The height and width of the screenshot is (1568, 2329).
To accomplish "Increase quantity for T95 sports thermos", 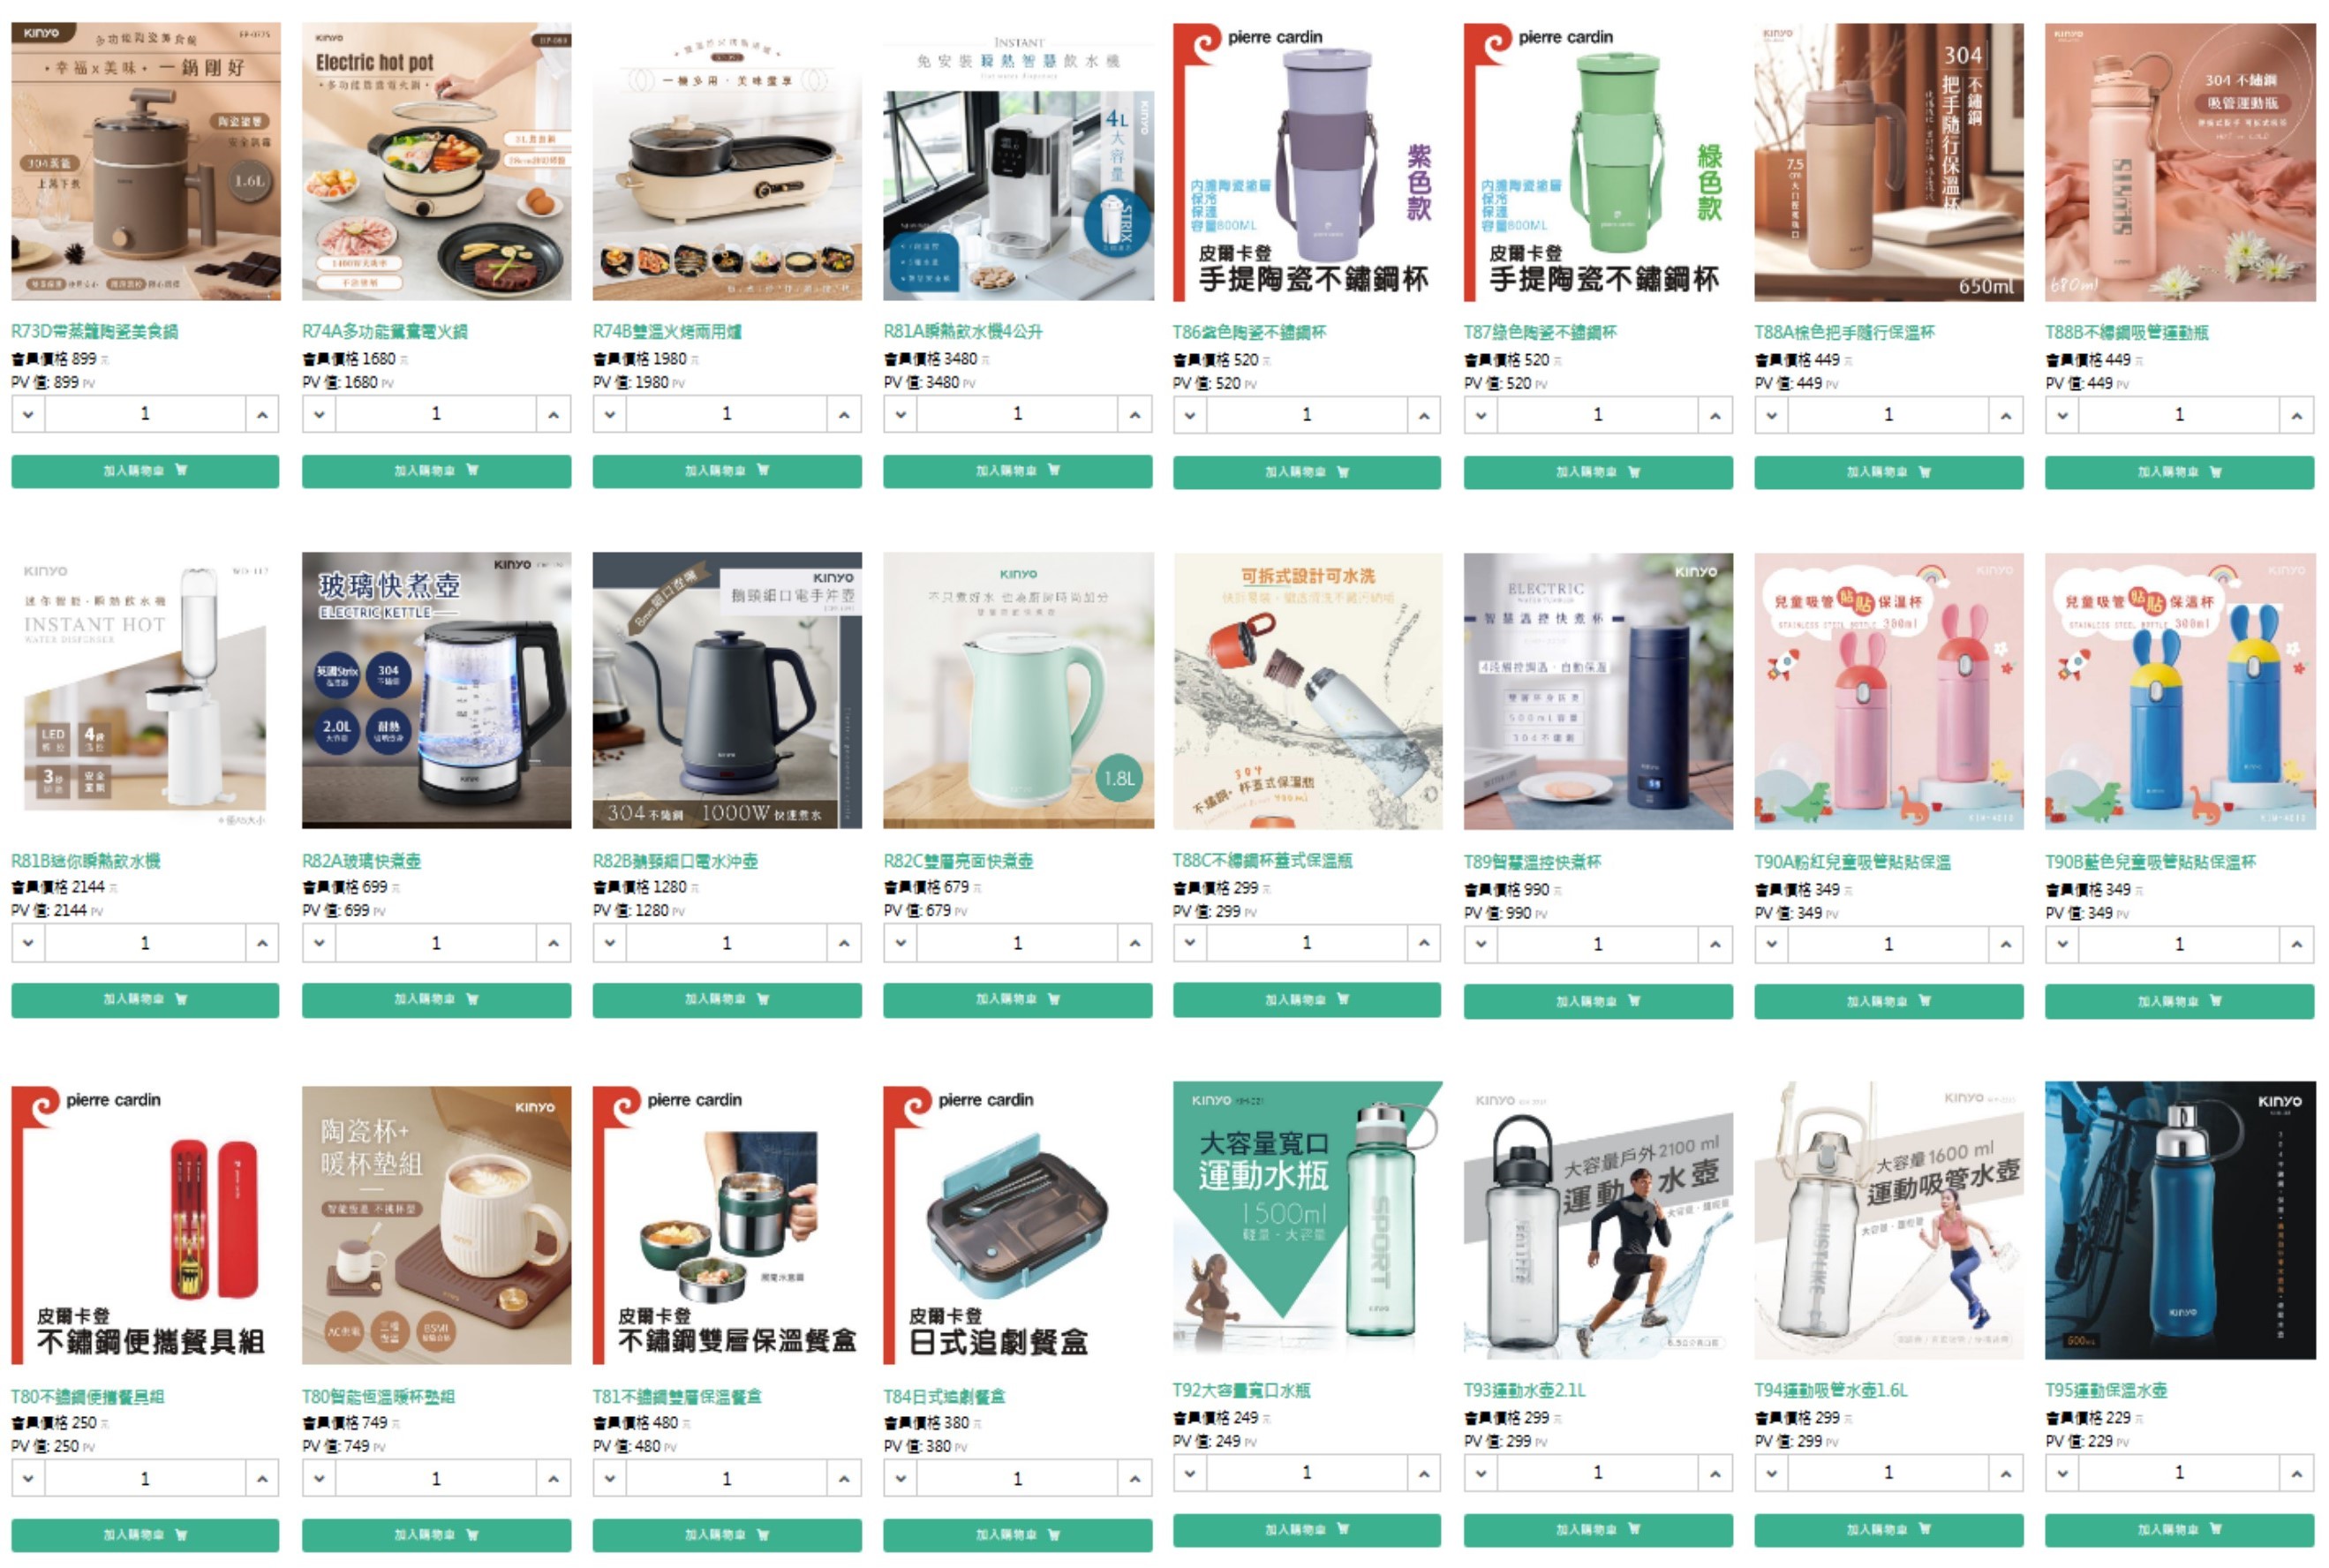I will pos(2297,1473).
